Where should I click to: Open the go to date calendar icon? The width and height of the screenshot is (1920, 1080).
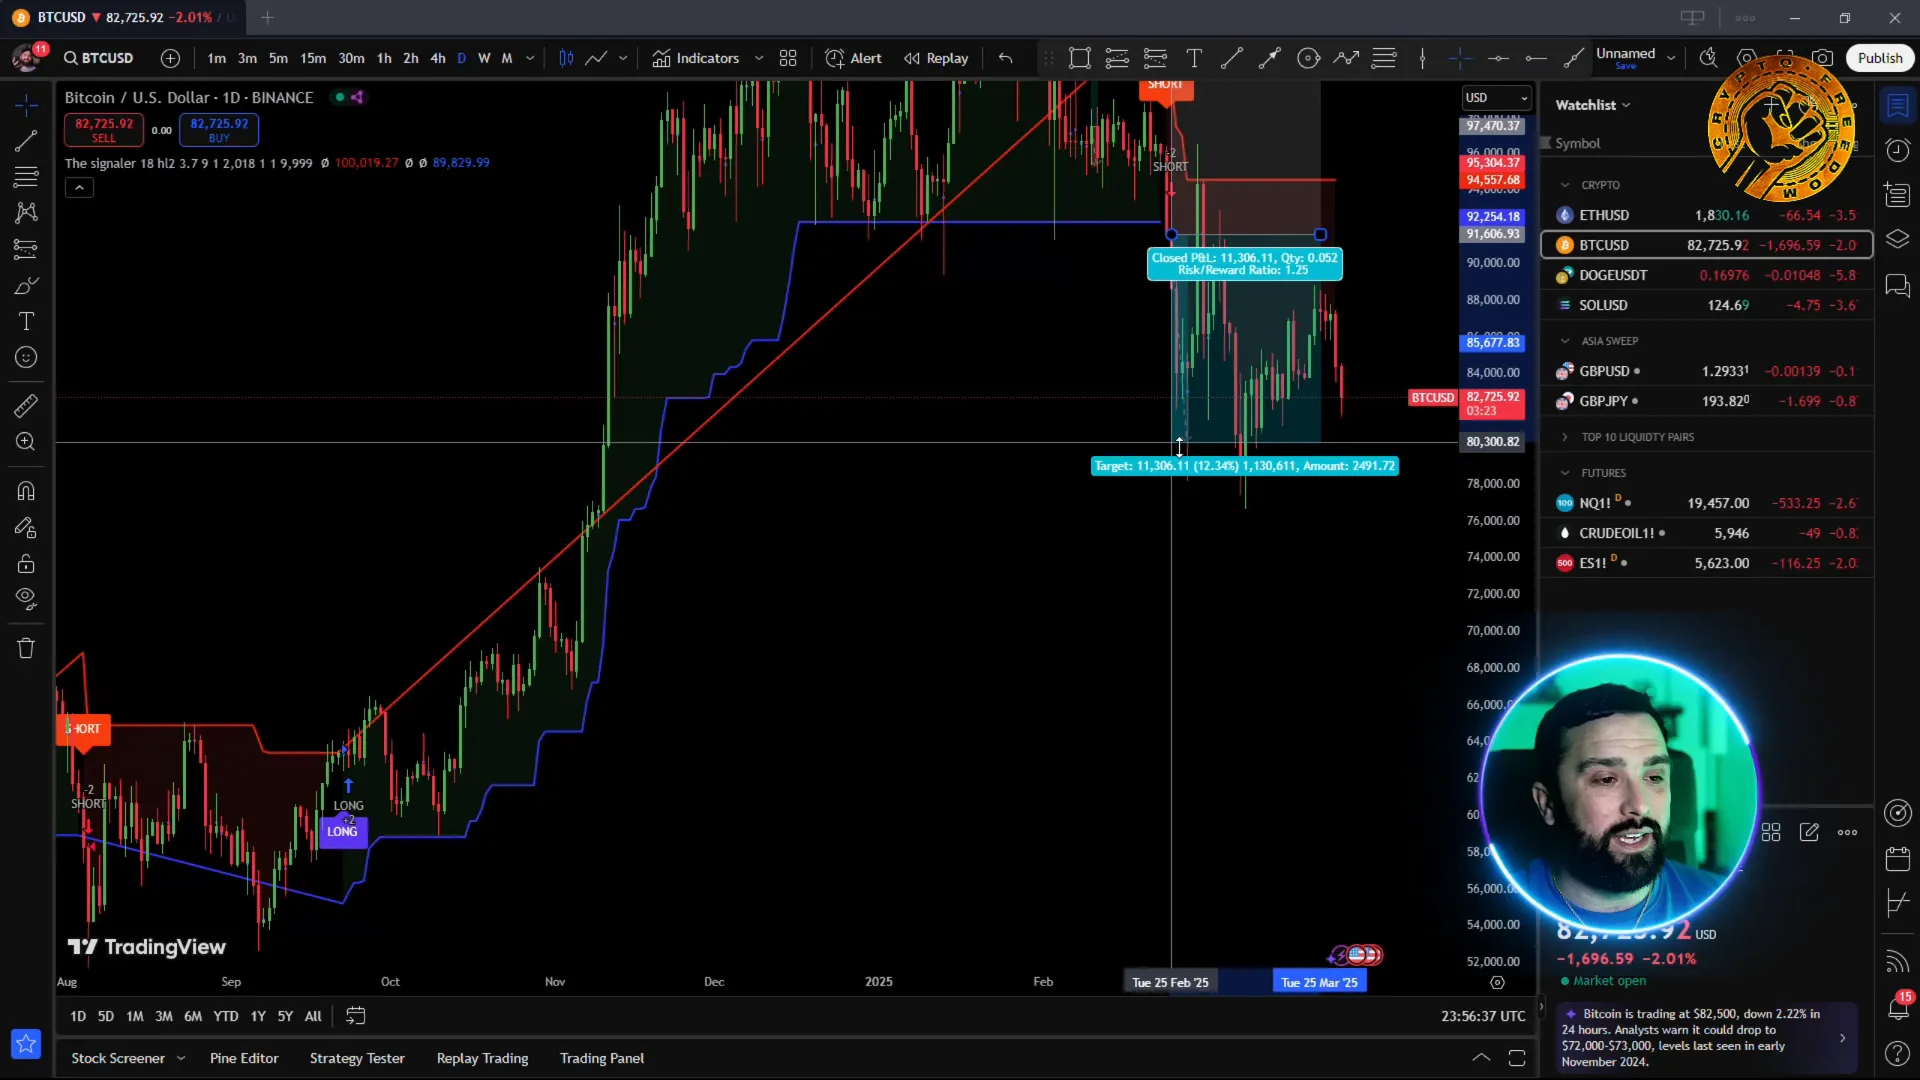tap(355, 1016)
